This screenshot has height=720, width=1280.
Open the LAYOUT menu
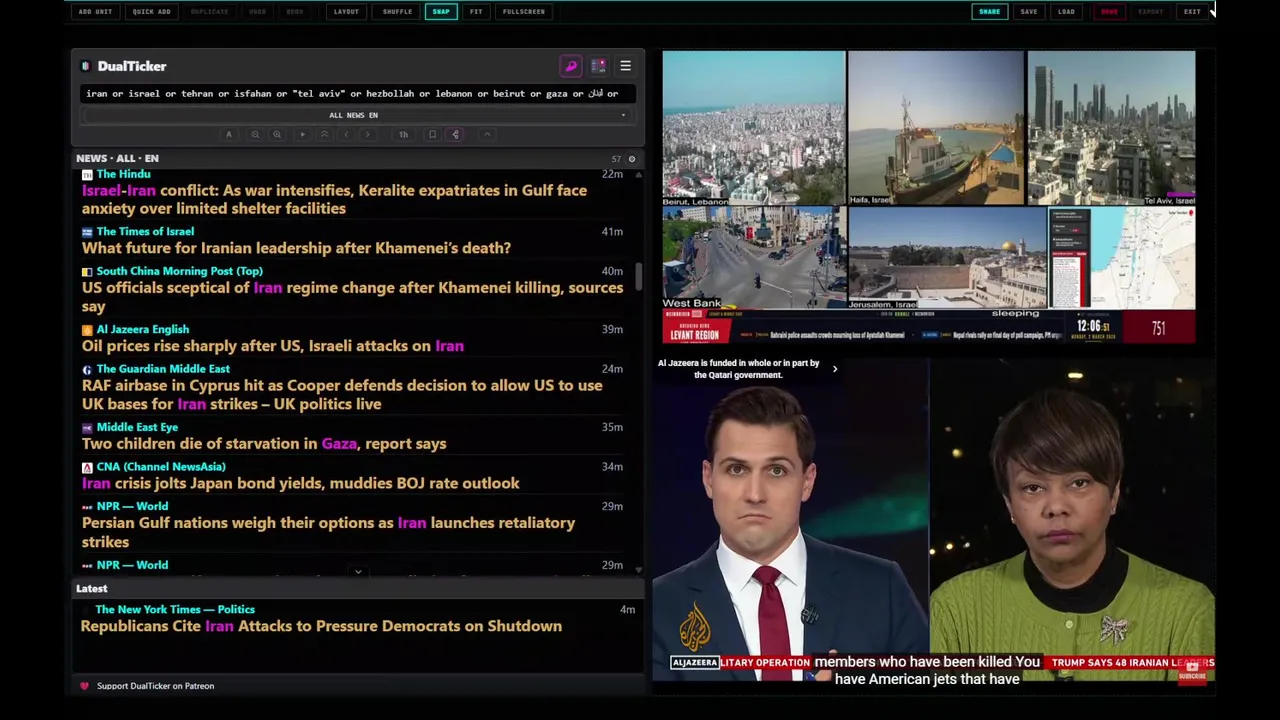[x=346, y=12]
